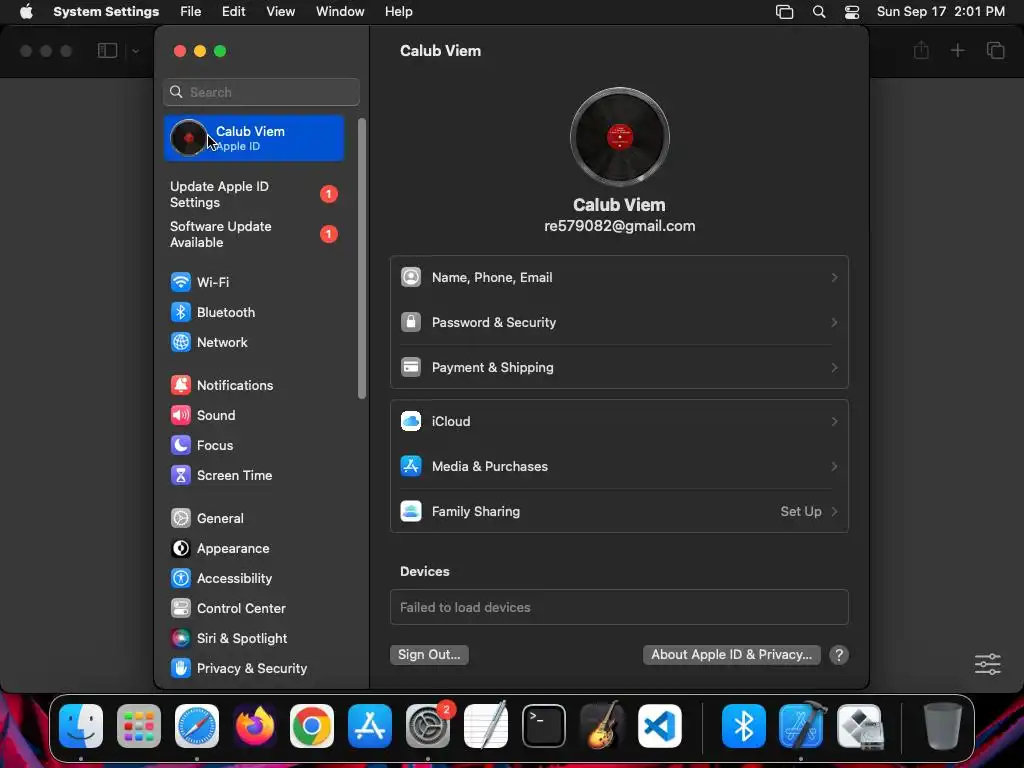Open the Window menu
1024x768 pixels.
tap(340, 12)
